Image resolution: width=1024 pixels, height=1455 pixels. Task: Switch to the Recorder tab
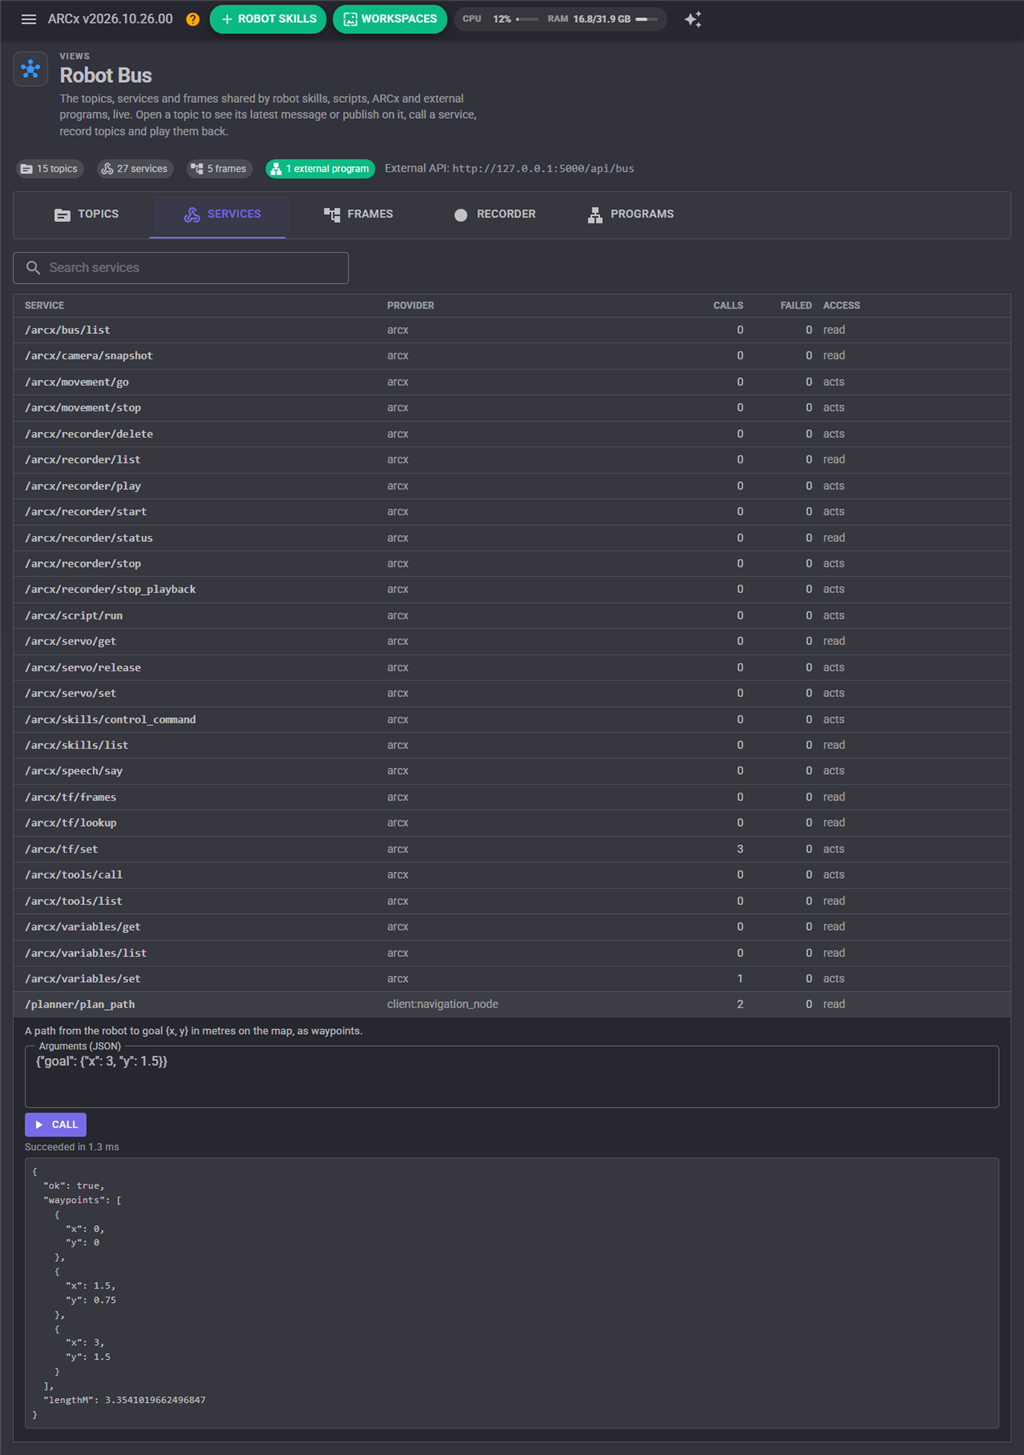pos(494,215)
